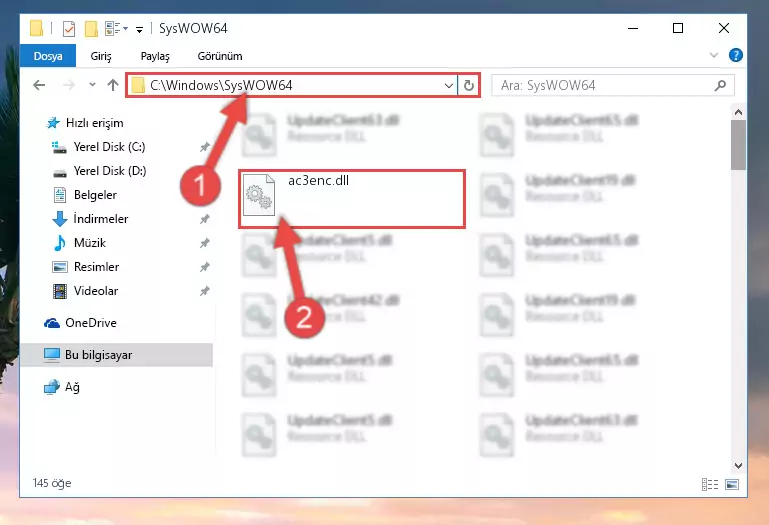This screenshot has width=769, height=525.
Task: Click the address bar showing C:\Windows\SysWOW64
Action: [292, 85]
